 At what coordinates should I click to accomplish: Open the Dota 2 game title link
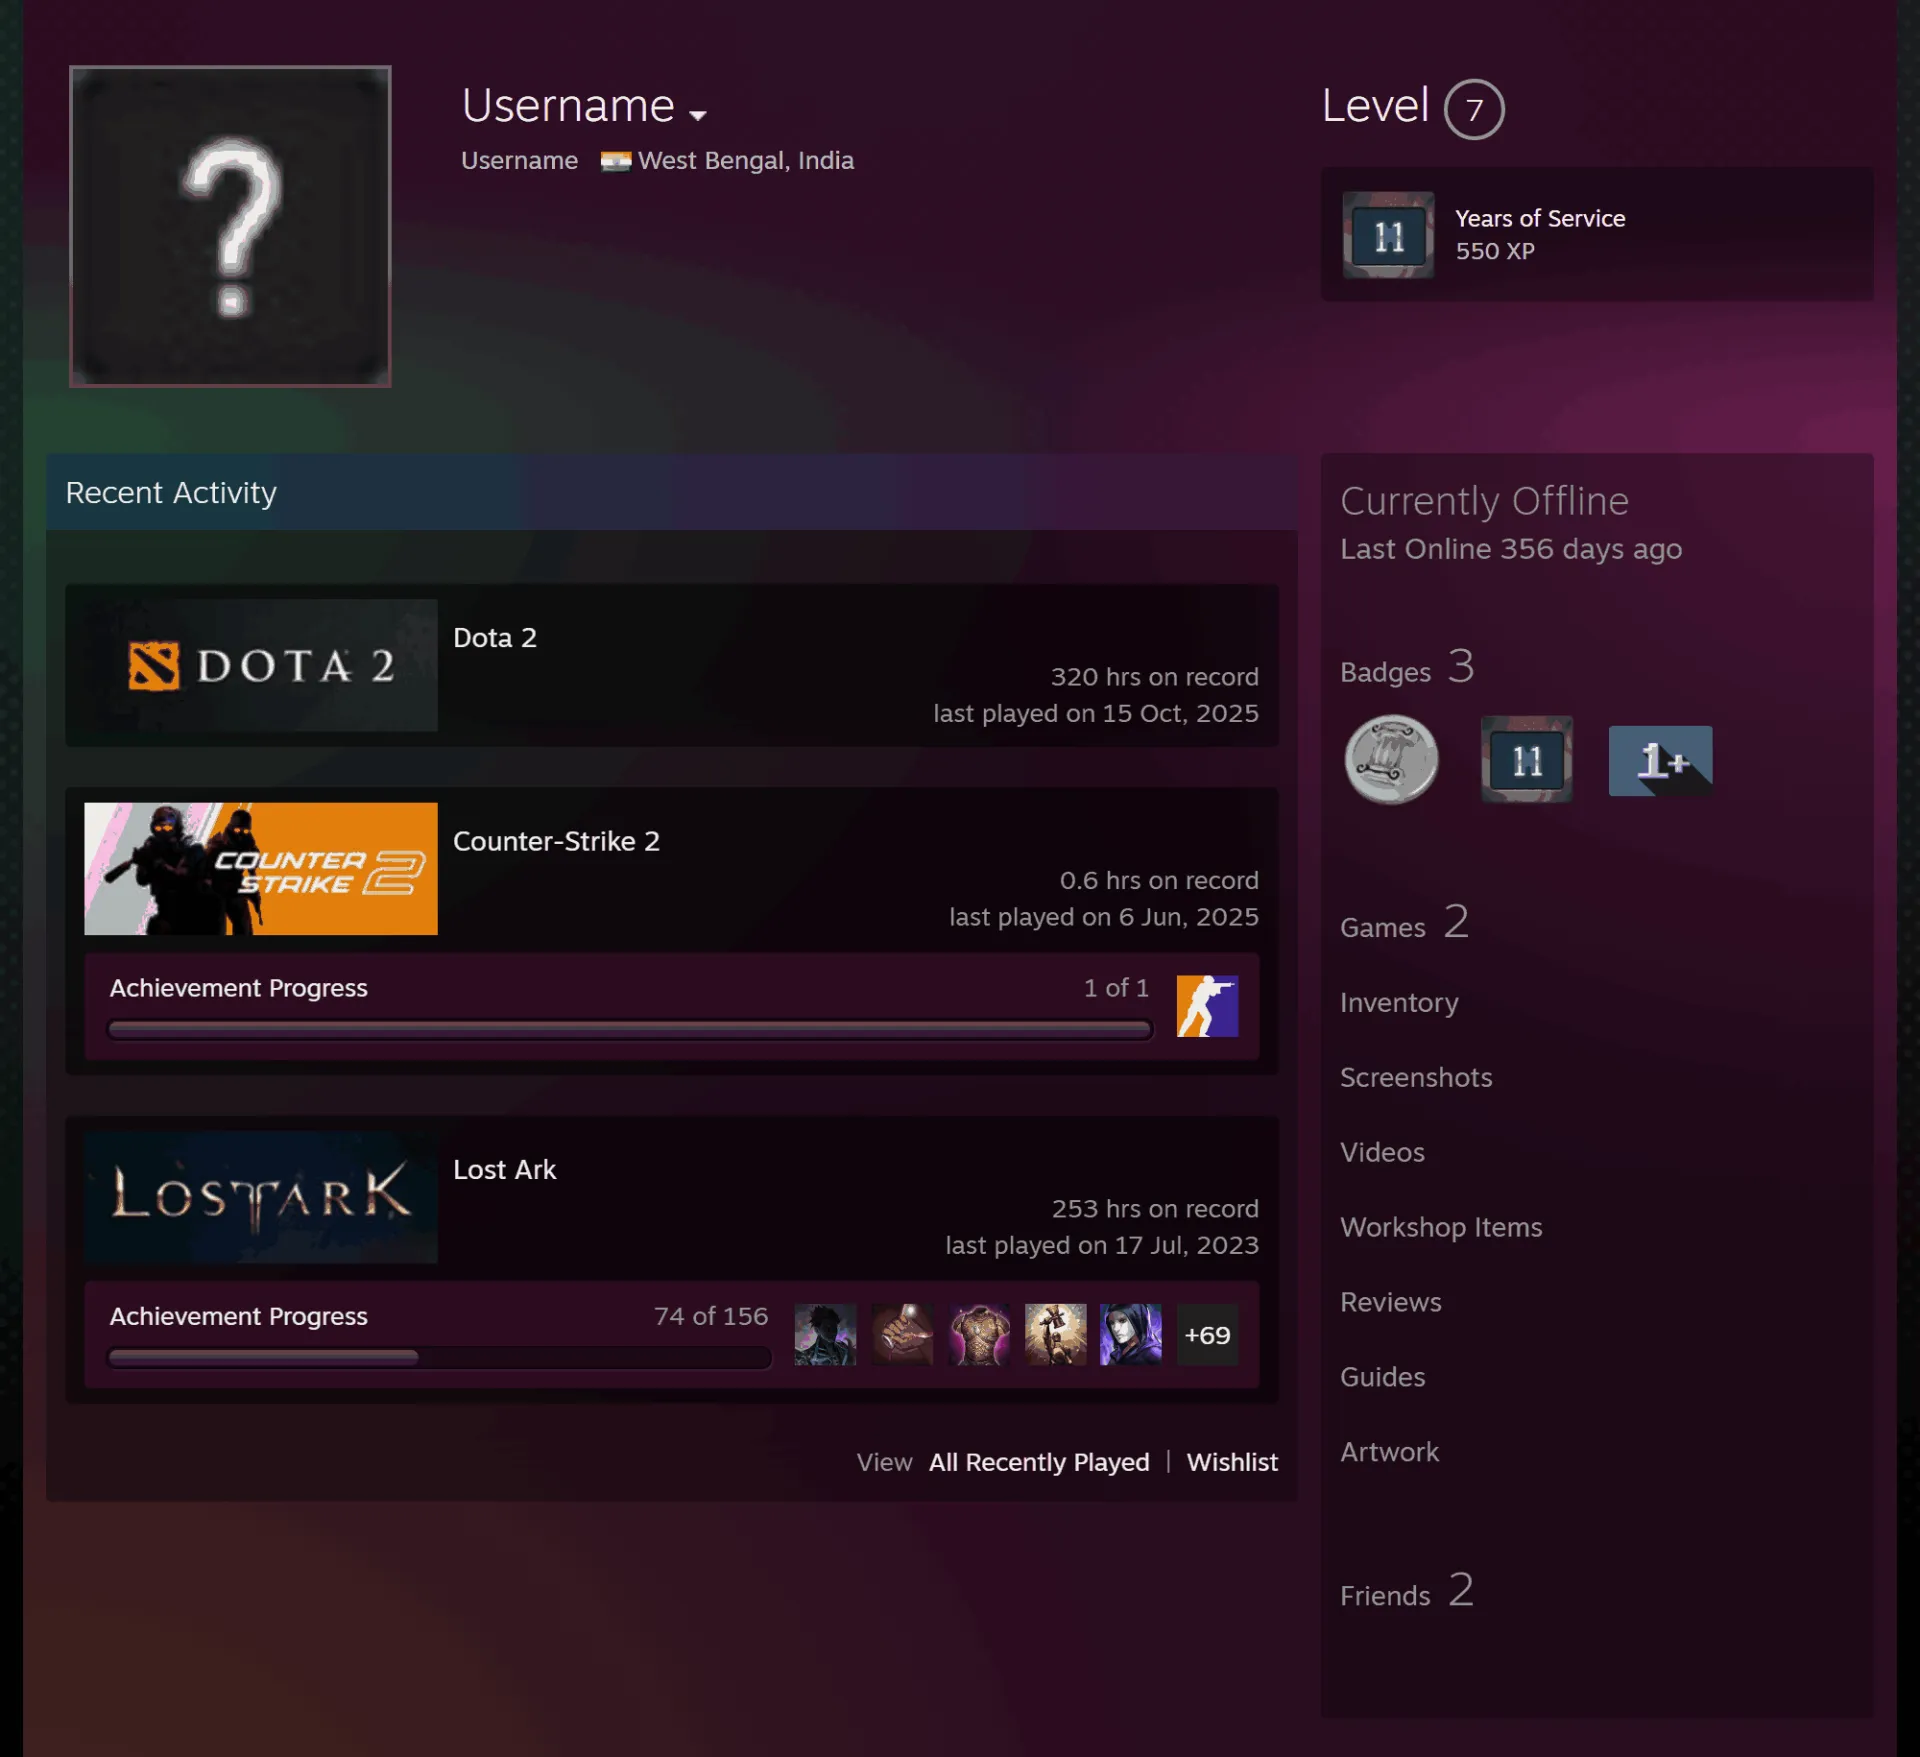click(x=495, y=638)
